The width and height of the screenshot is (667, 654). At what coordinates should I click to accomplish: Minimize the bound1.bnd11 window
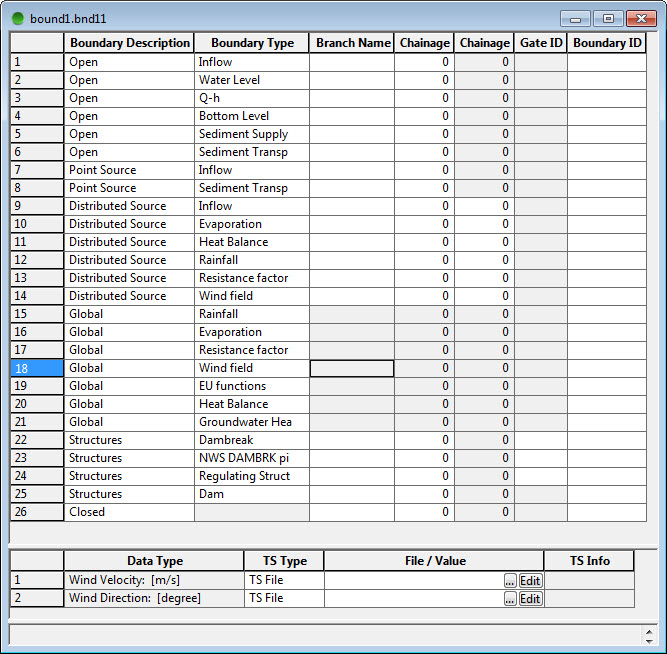pos(575,18)
